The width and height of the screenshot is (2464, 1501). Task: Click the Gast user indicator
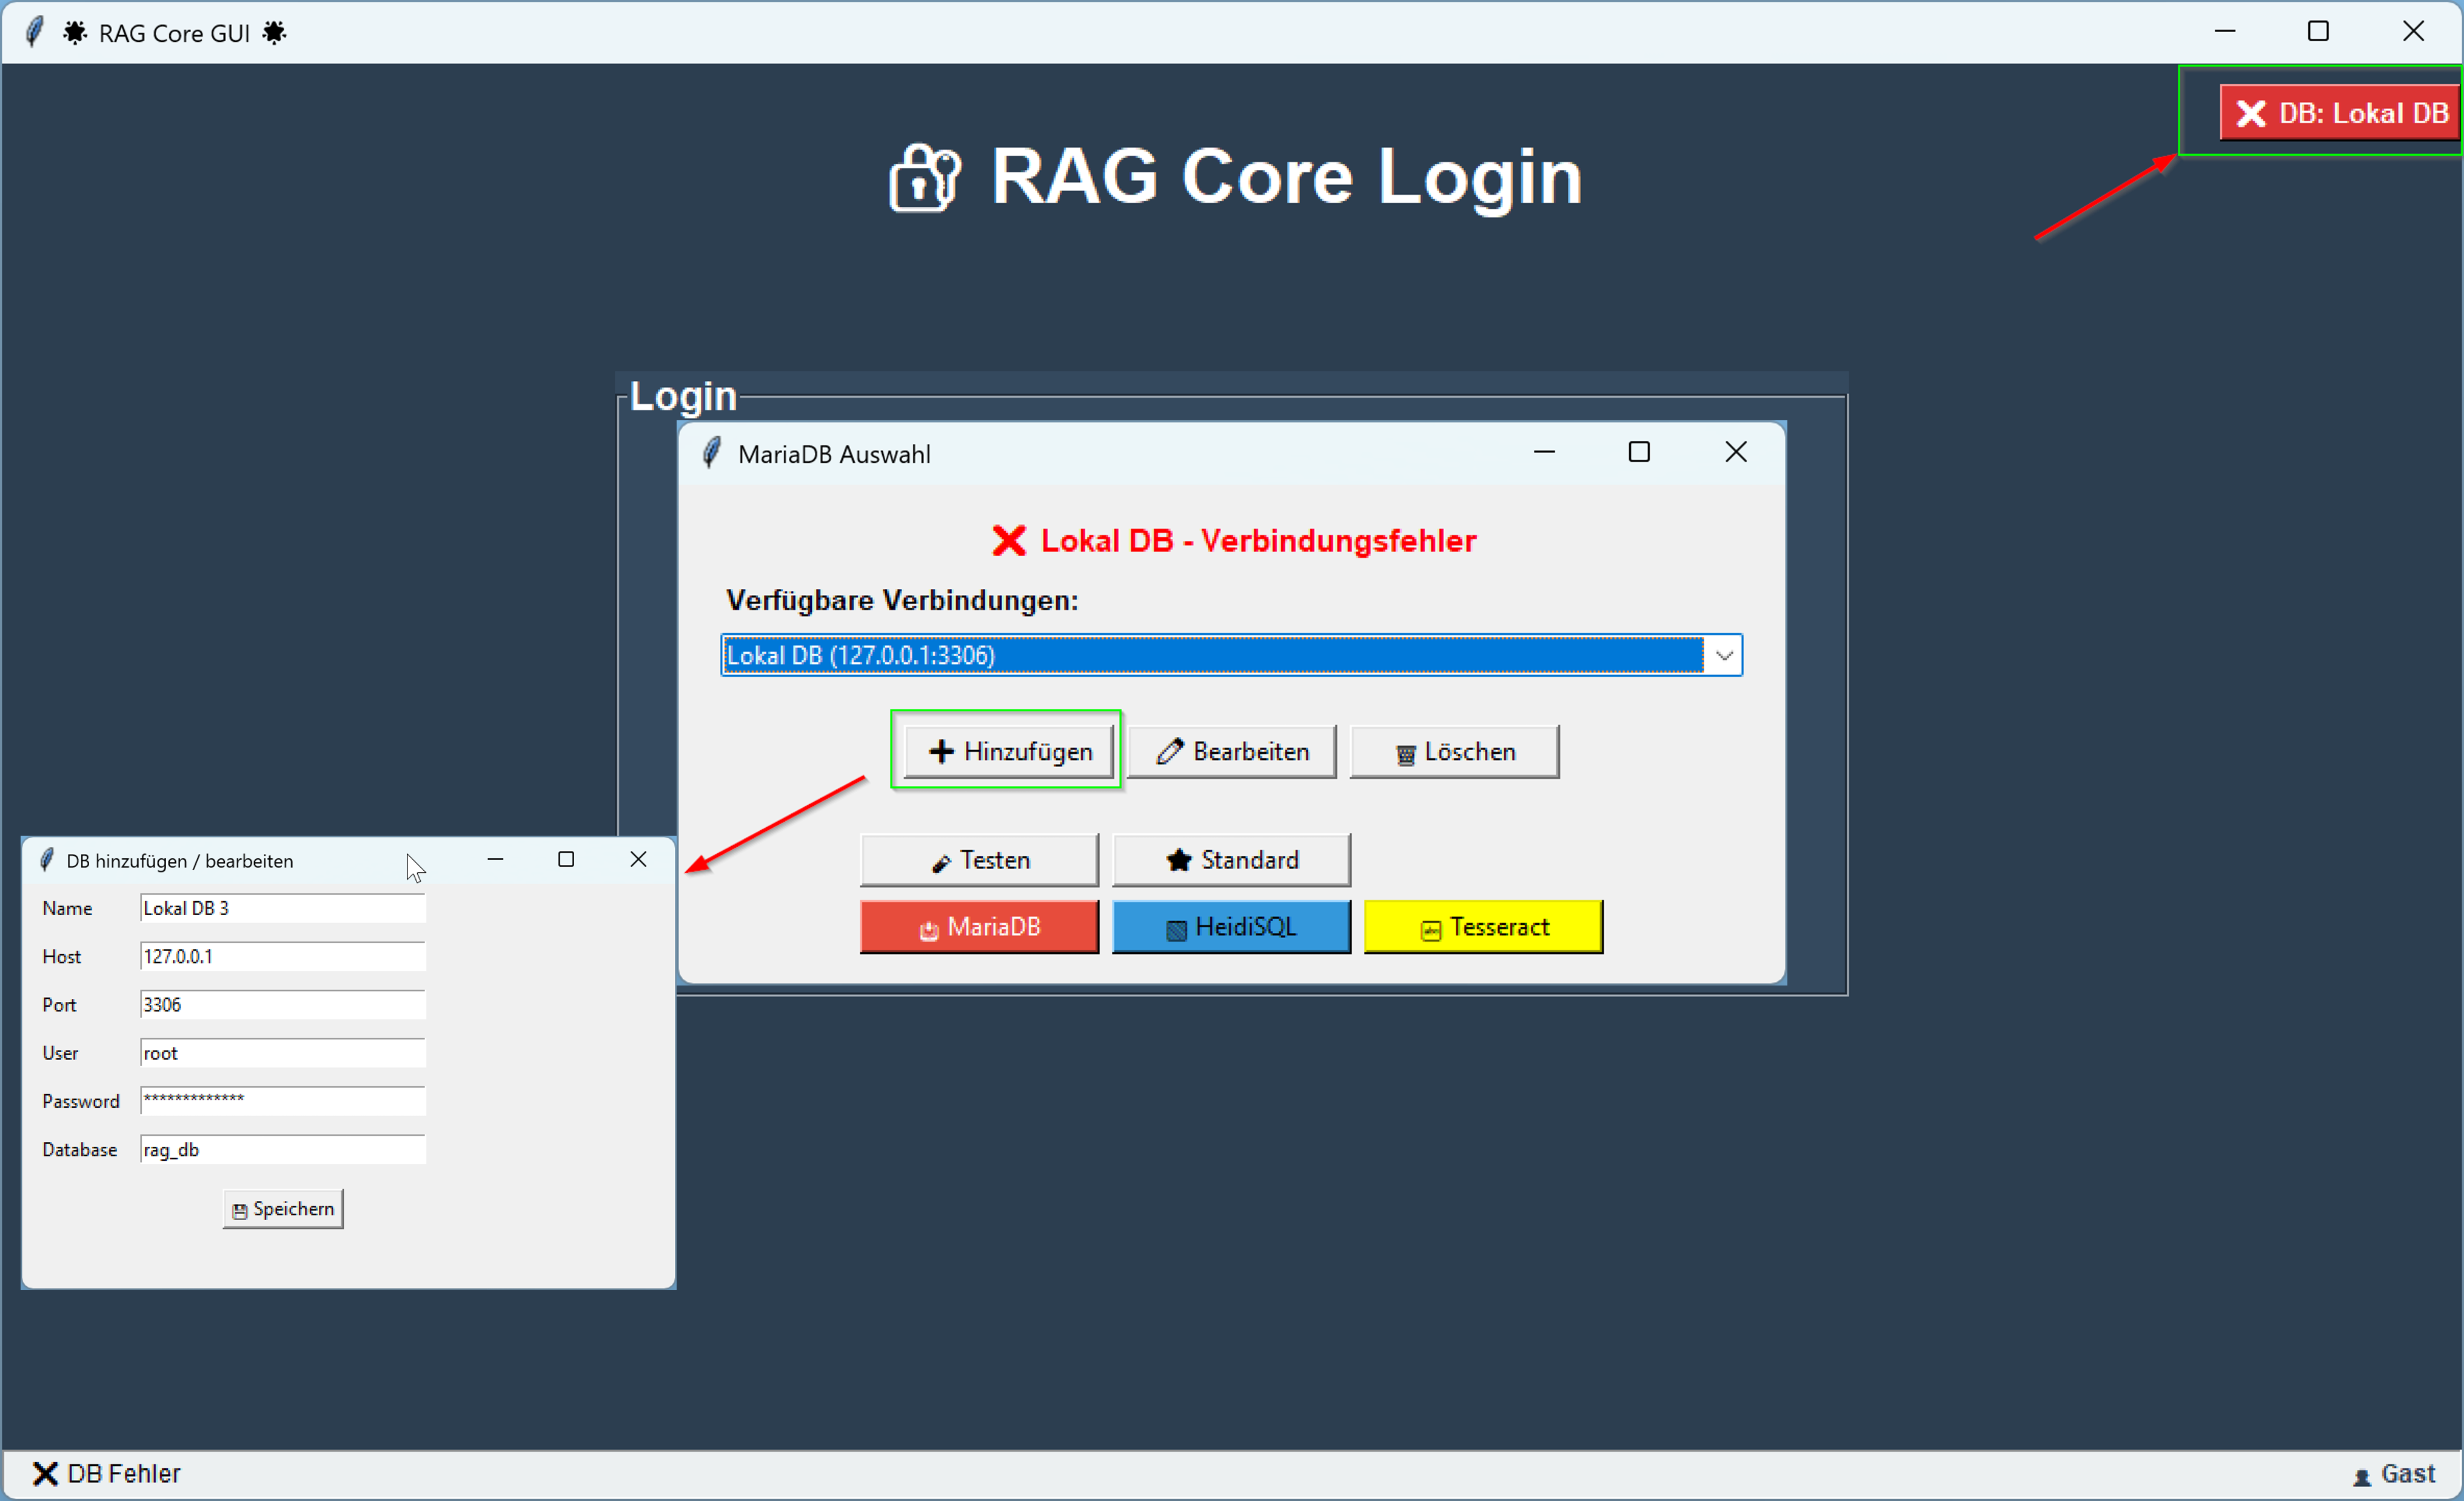pos(2395,1474)
